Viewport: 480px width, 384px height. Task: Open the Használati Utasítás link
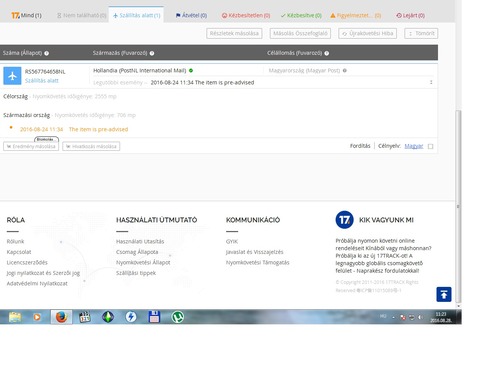pyautogui.click(x=140, y=241)
